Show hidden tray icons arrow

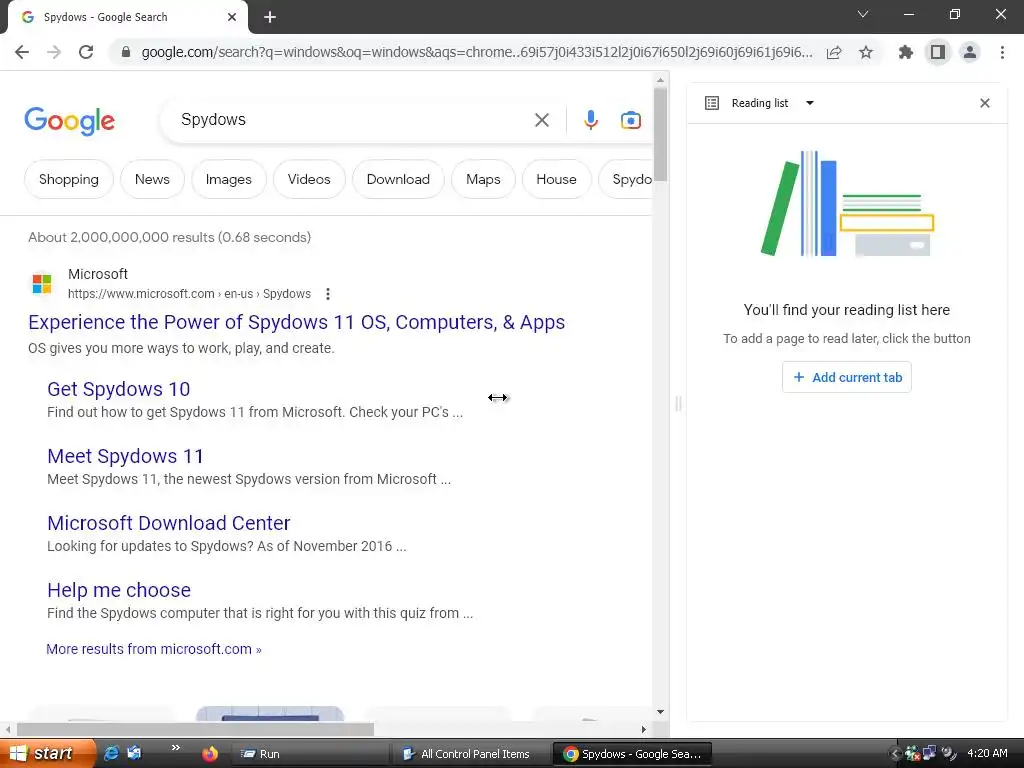pos(895,754)
